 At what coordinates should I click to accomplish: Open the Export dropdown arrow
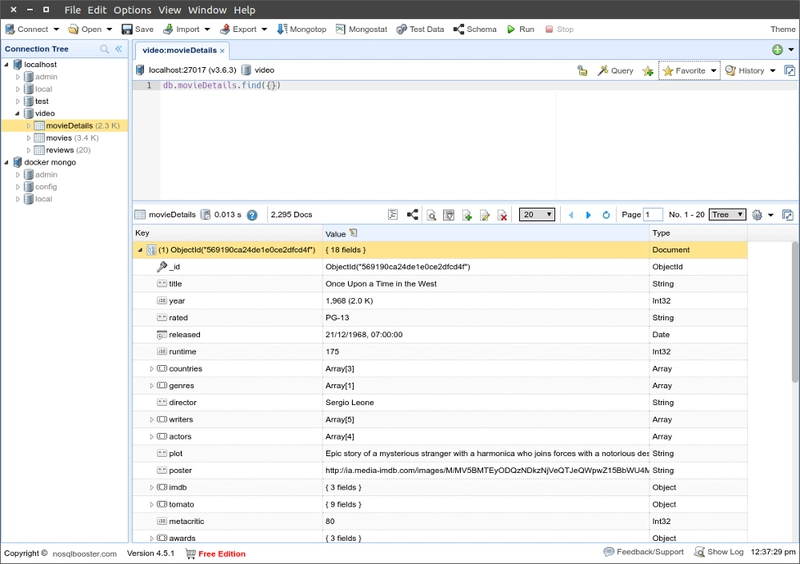(264, 29)
